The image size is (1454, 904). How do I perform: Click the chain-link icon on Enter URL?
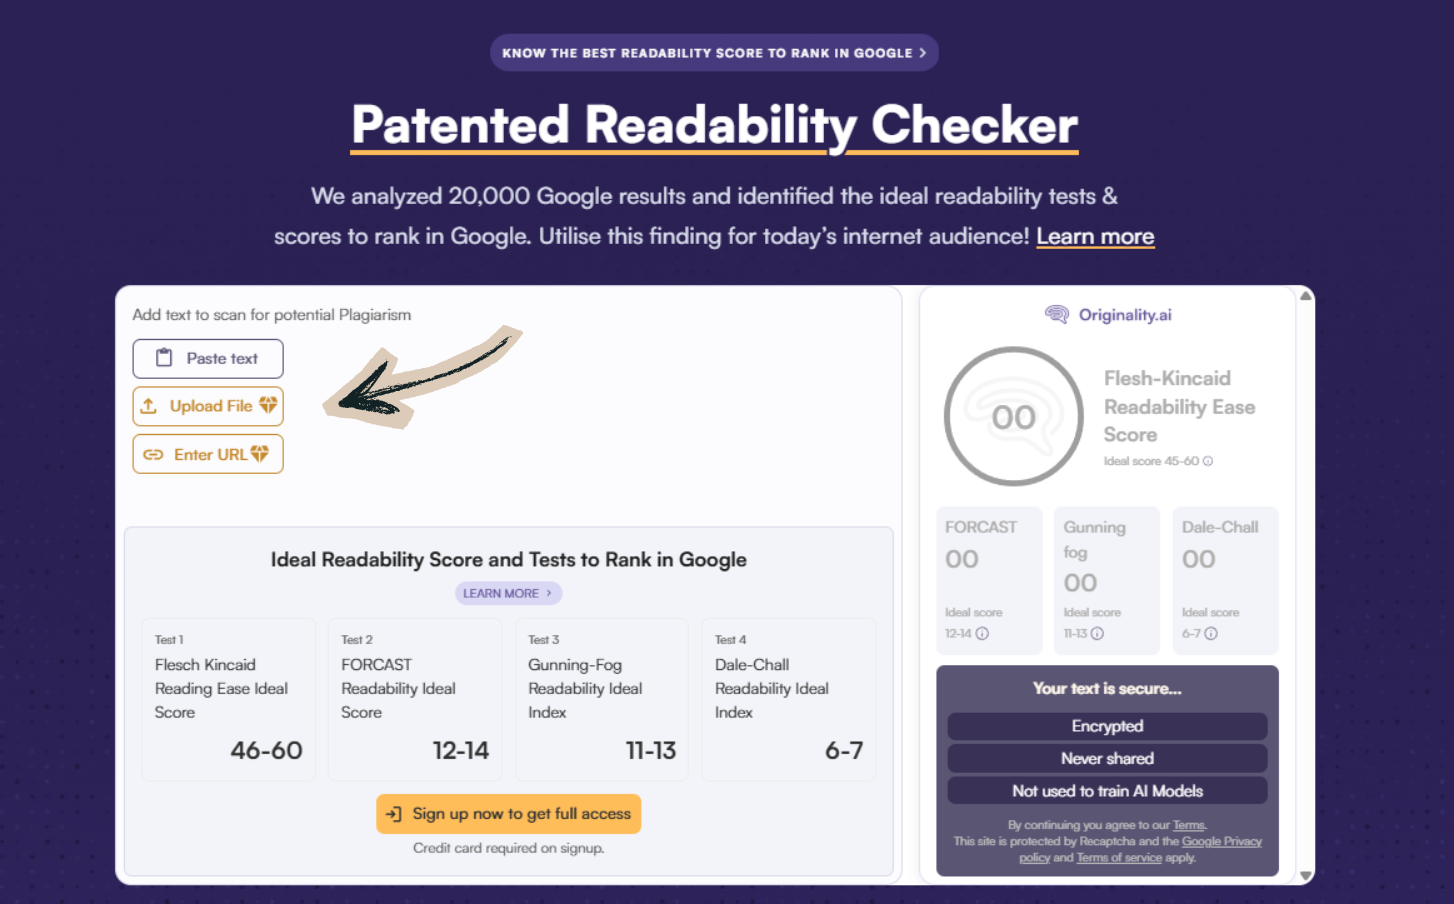click(x=153, y=454)
